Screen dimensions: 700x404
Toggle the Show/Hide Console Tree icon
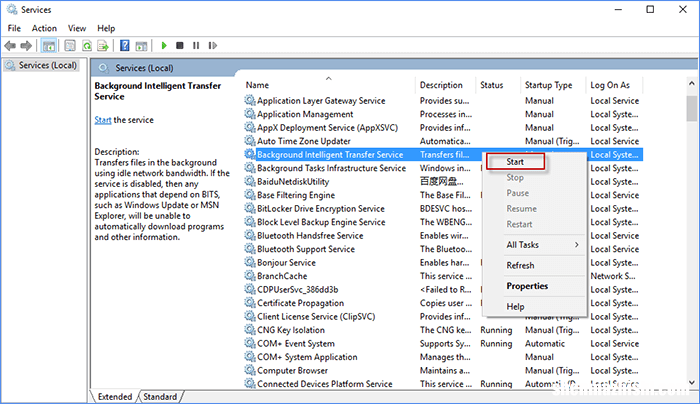click(x=49, y=46)
